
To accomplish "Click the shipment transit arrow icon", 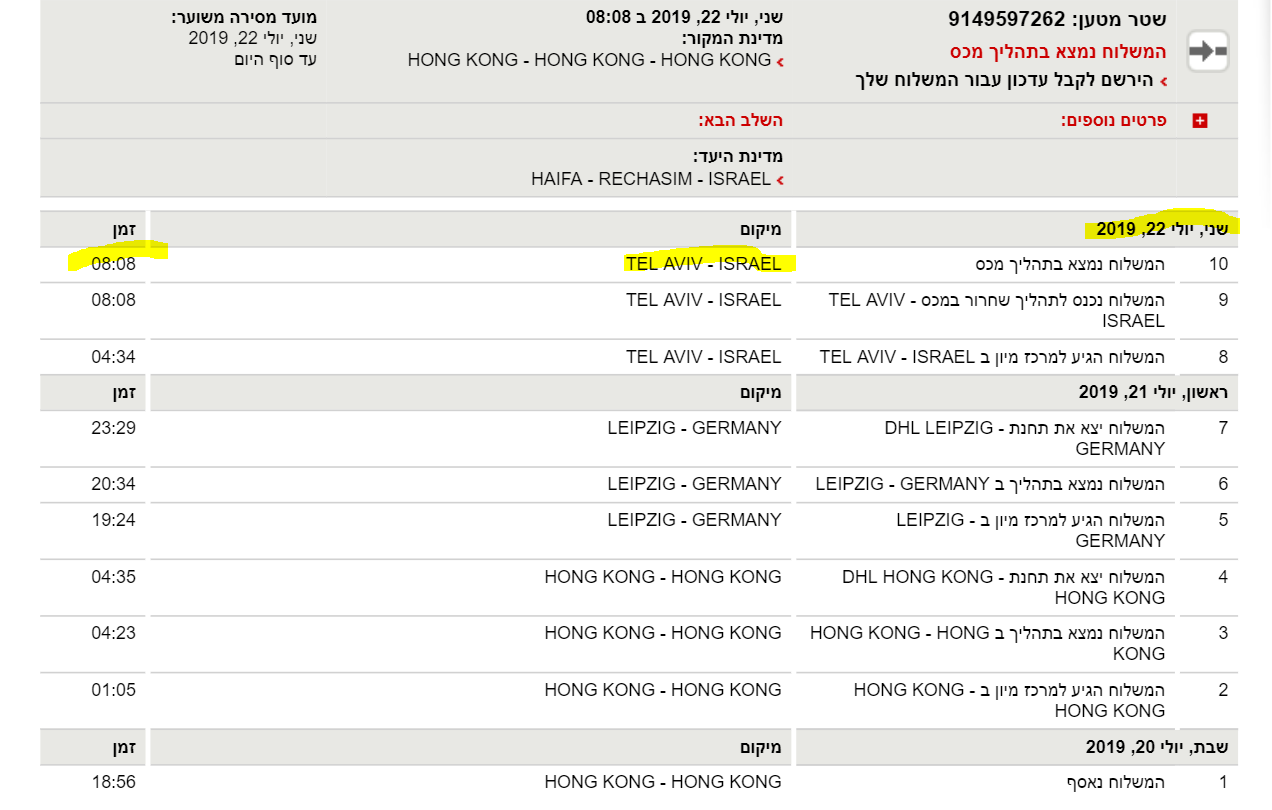I will (x=1207, y=52).
